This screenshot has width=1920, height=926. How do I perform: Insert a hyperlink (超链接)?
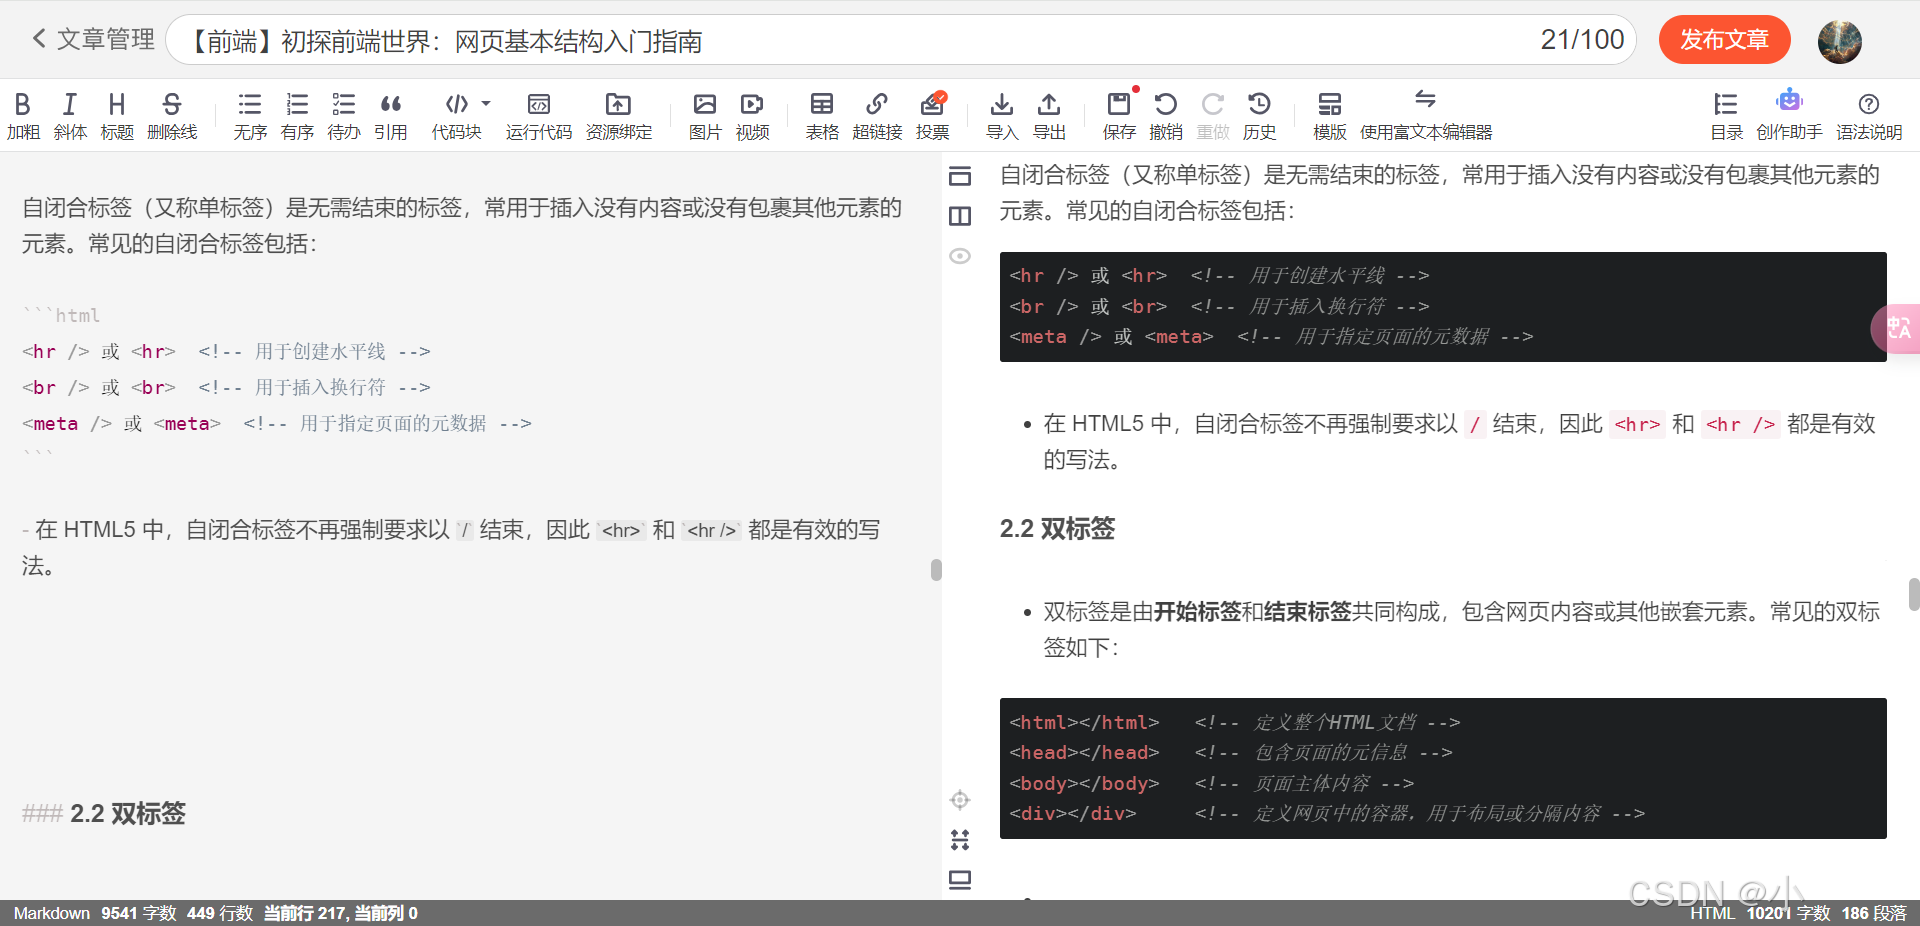877,116
